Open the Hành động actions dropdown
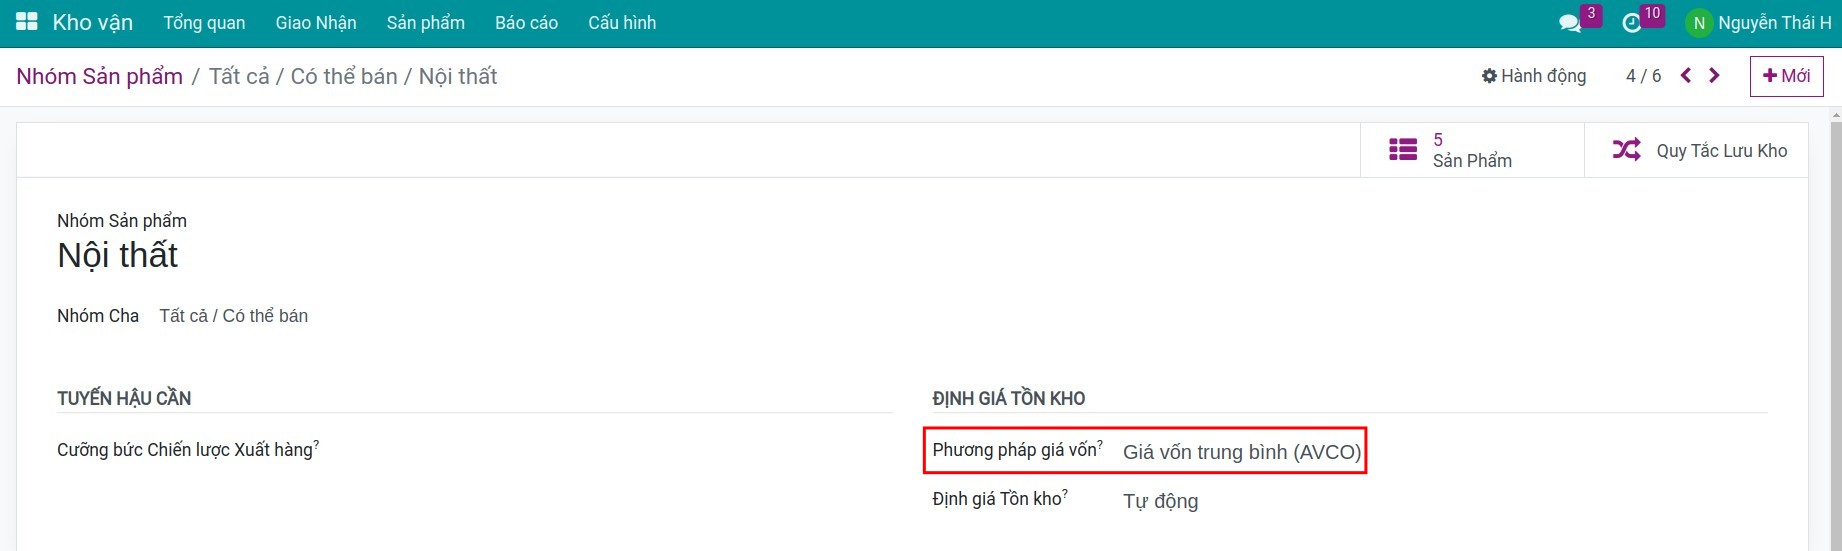This screenshot has width=1842, height=551. (x=1534, y=76)
